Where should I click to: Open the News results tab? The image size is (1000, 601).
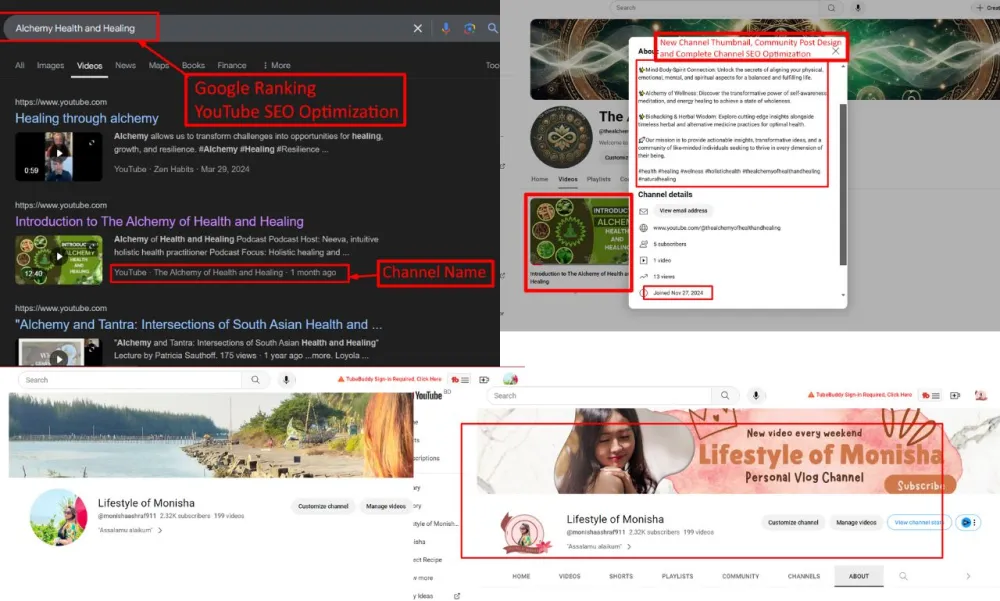point(126,65)
